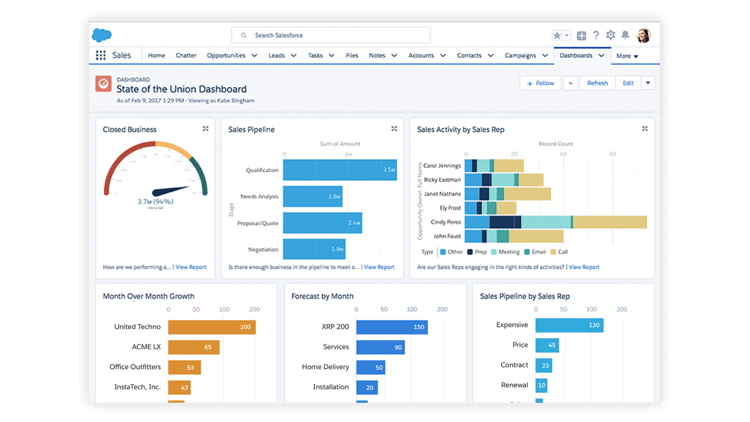Expand the Notes tab chevron
Image resolution: width=750 pixels, height=422 pixels.
[394, 56]
